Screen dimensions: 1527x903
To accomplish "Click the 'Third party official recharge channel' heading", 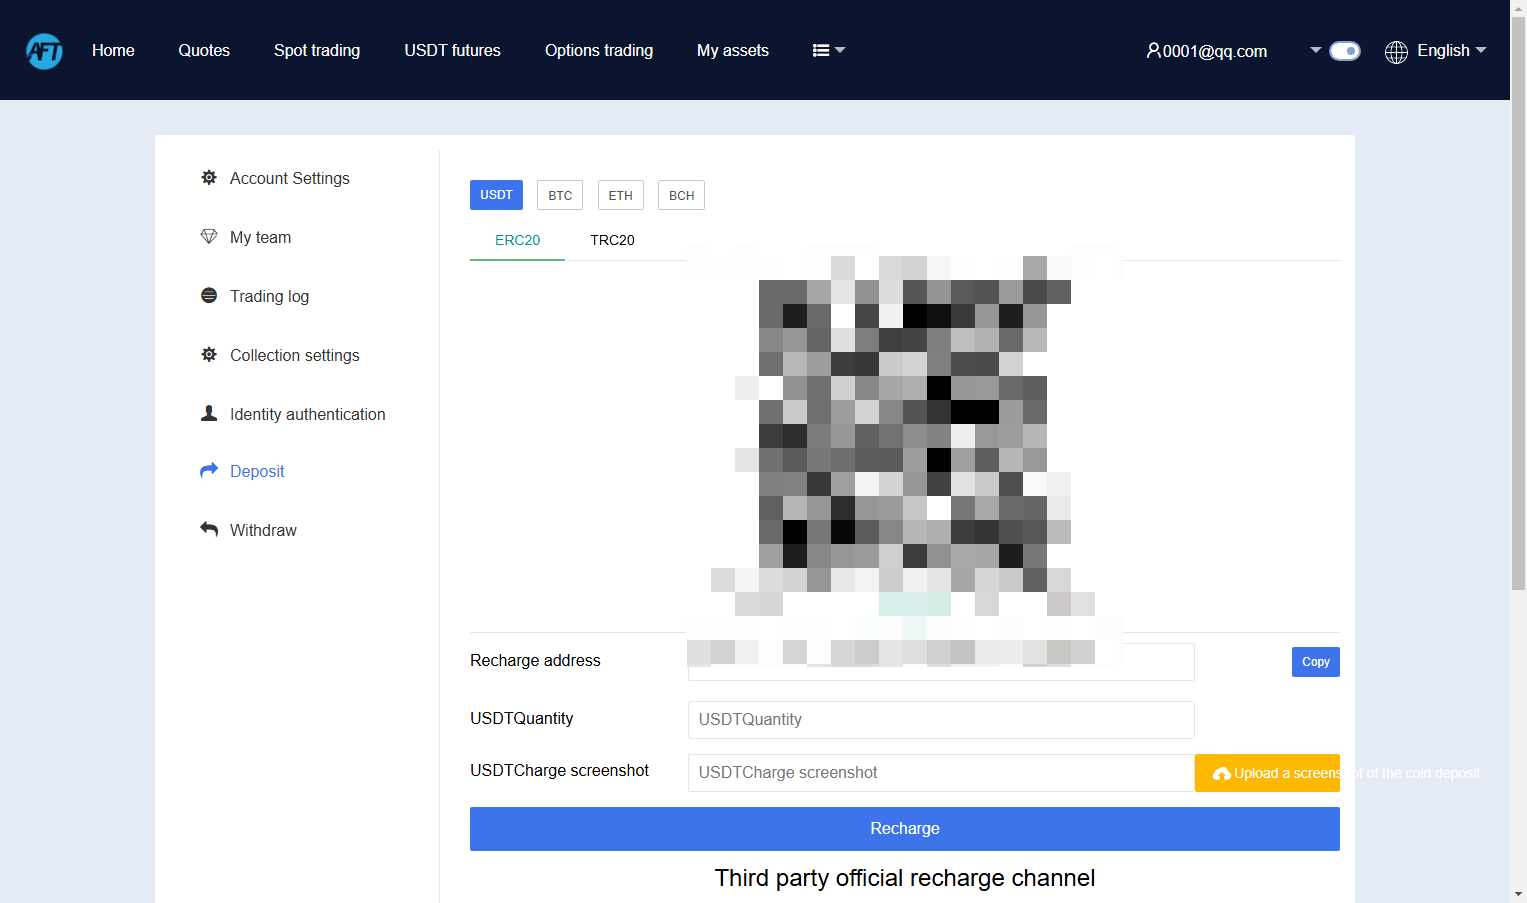I will pyautogui.click(x=905, y=878).
